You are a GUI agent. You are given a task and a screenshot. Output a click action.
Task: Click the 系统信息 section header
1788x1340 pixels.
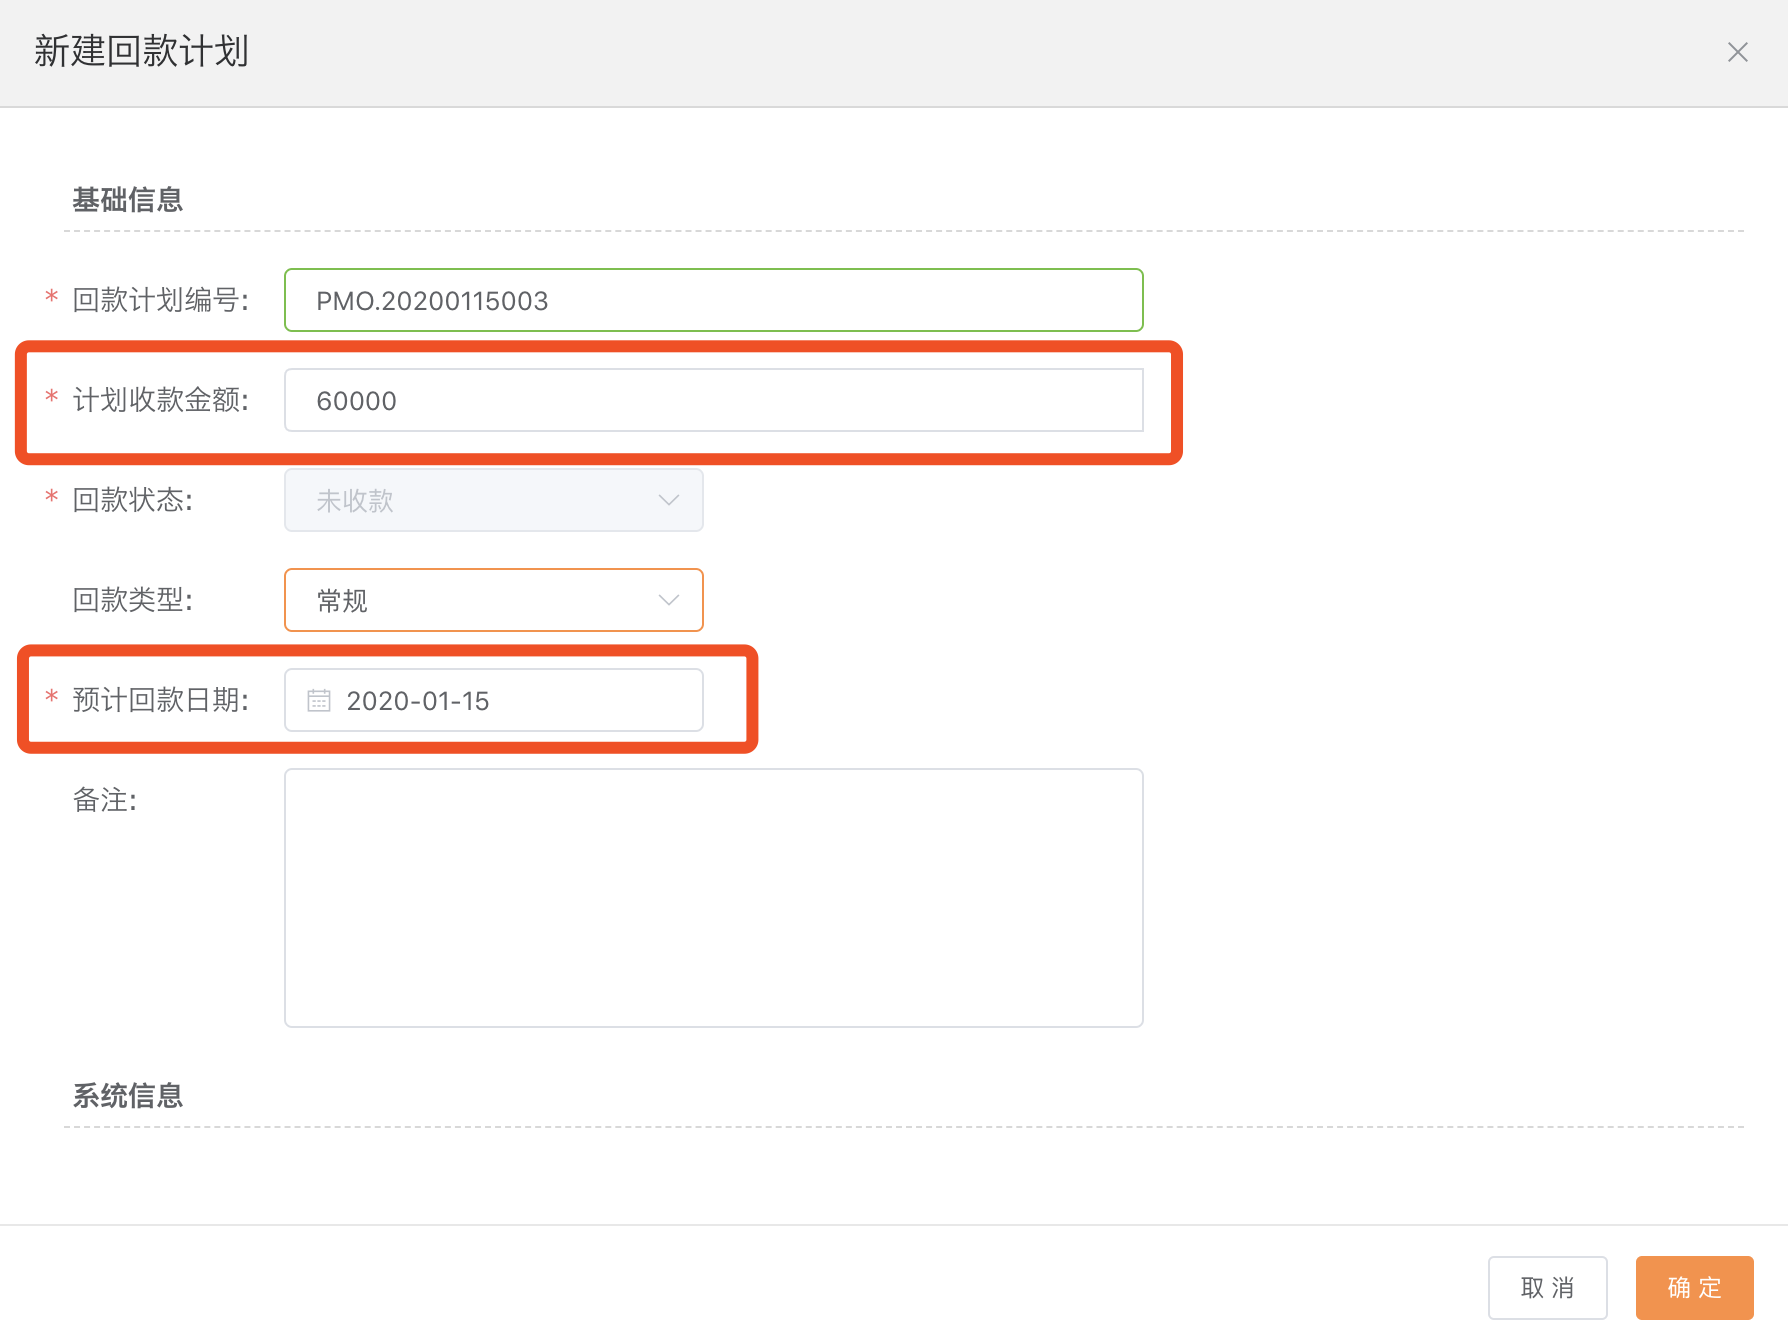pyautogui.click(x=128, y=1096)
